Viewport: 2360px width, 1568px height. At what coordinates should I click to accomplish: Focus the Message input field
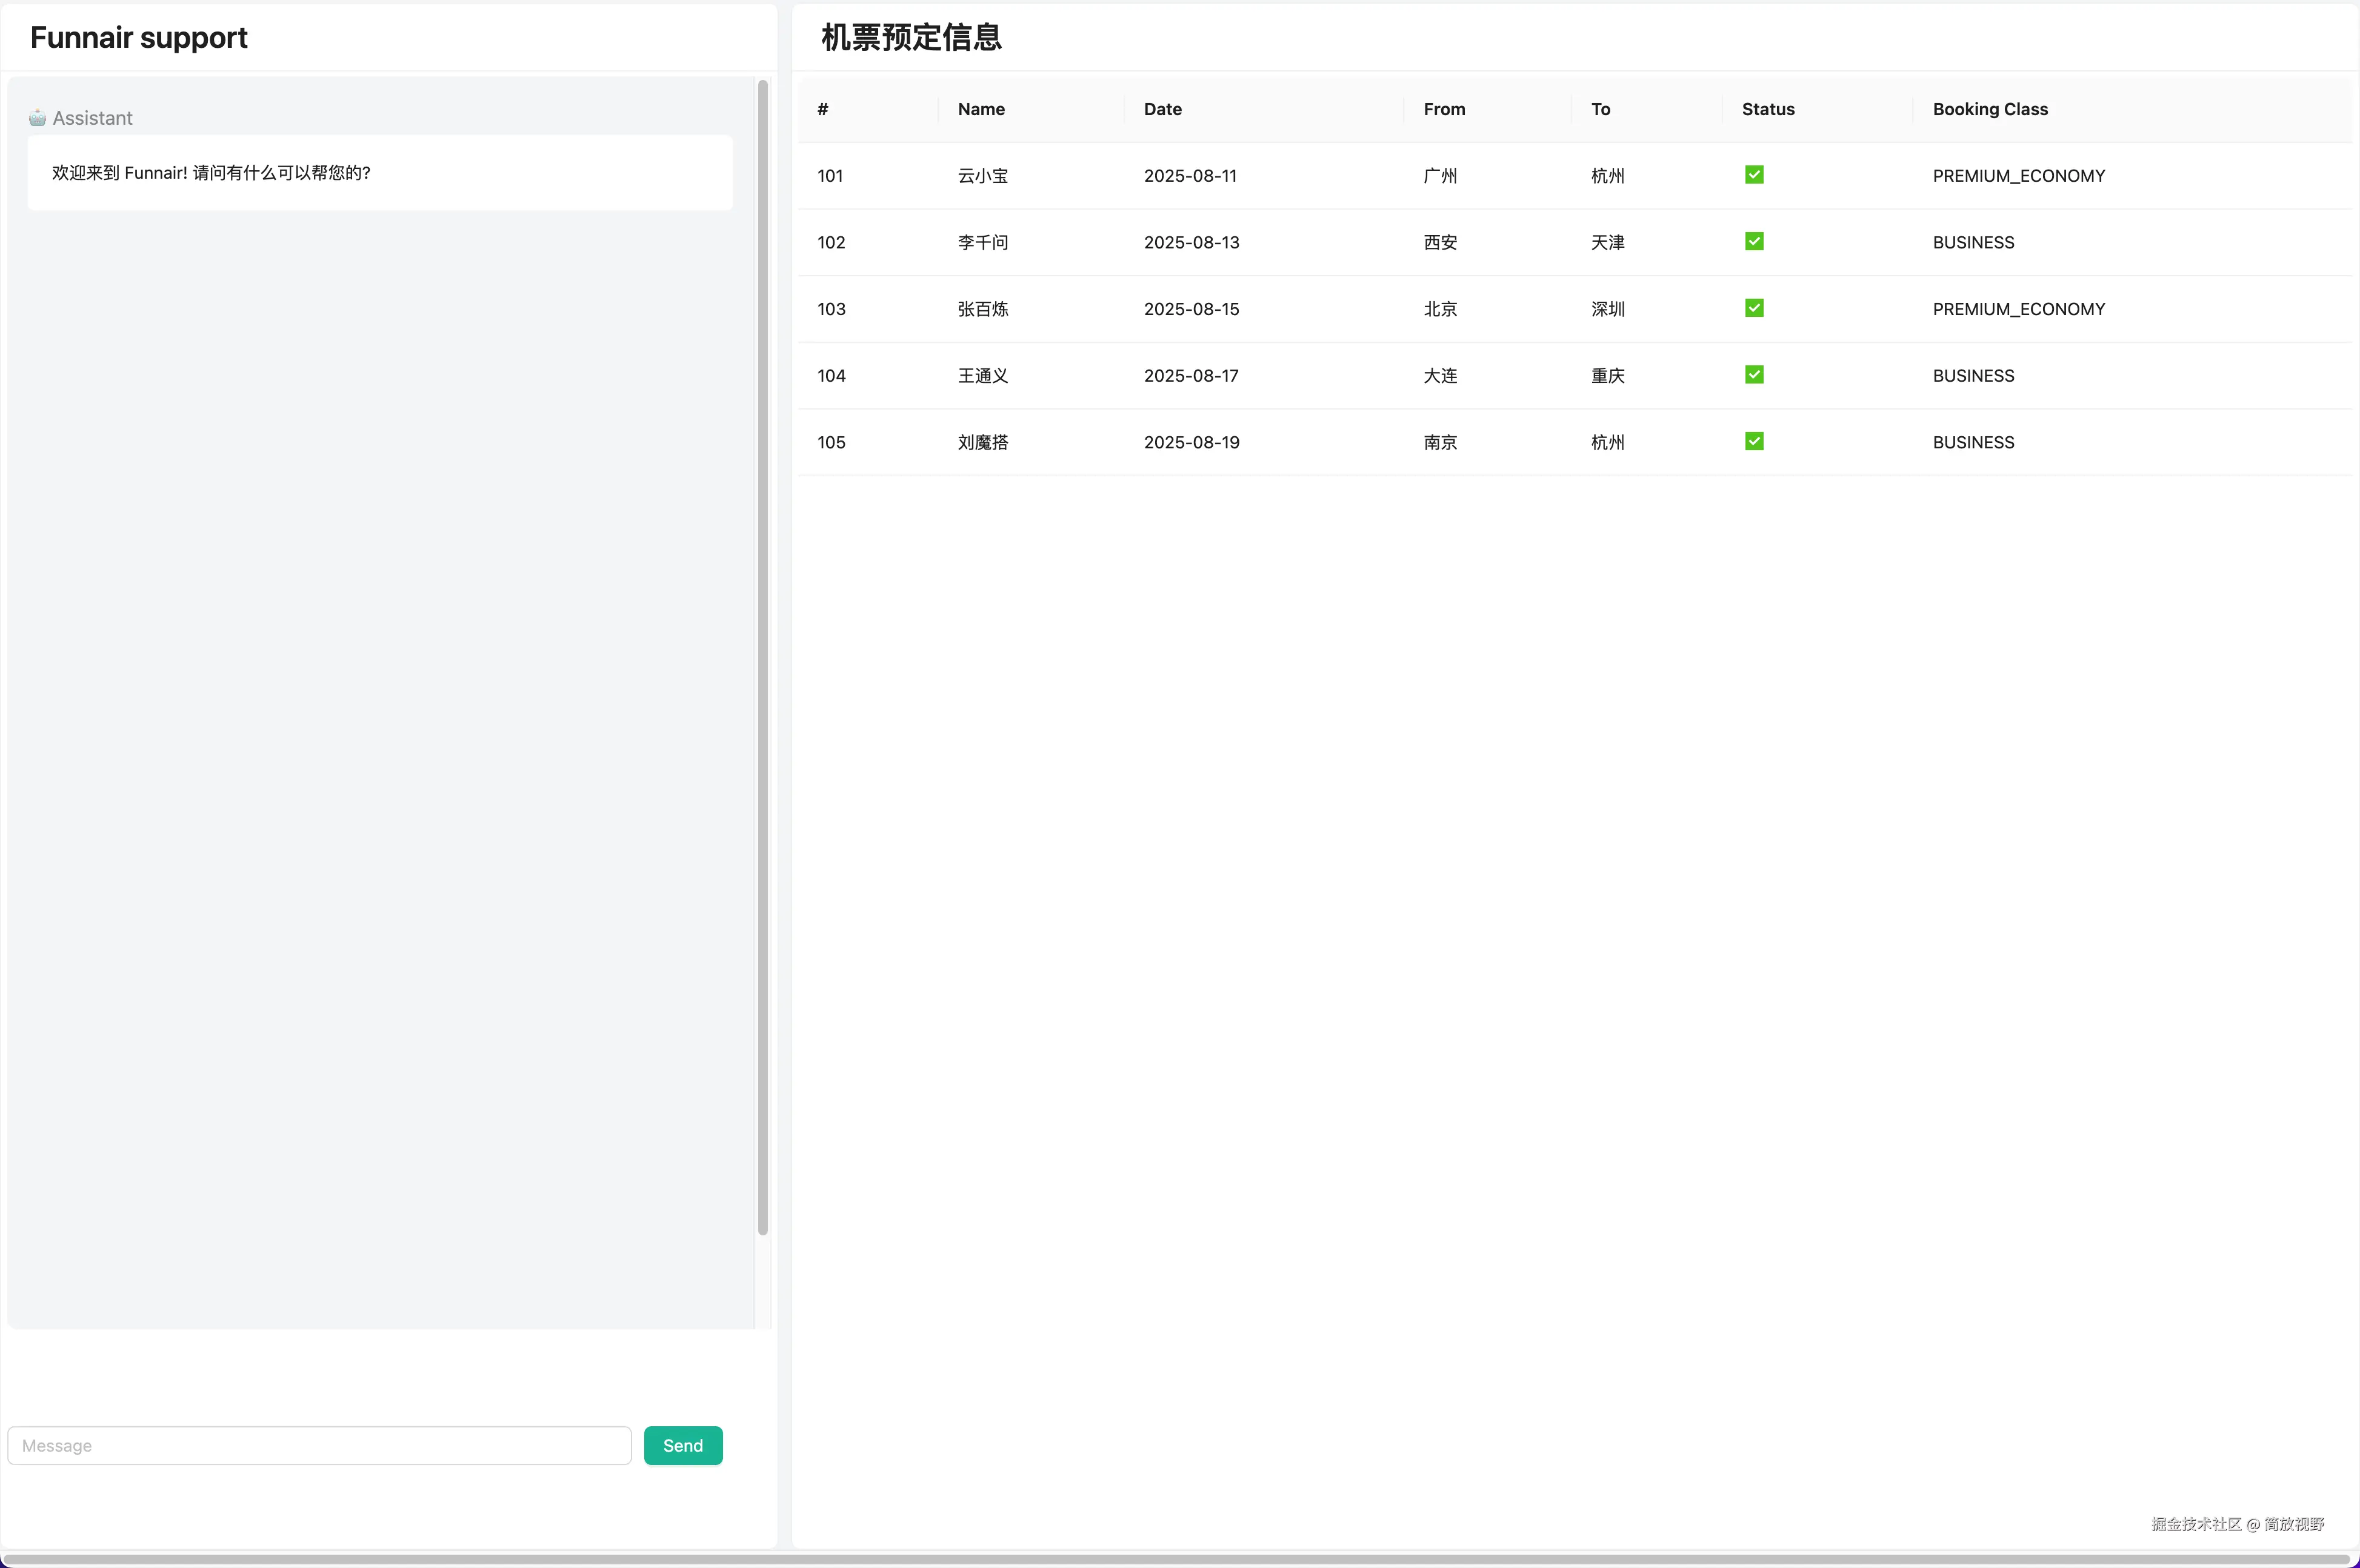(319, 1445)
